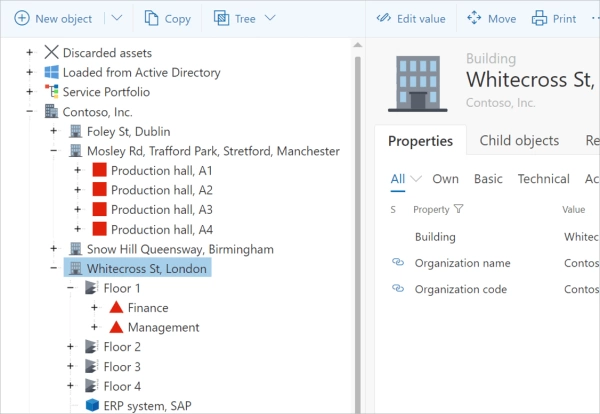Click red square icon of Production hall, A3

click(99, 209)
